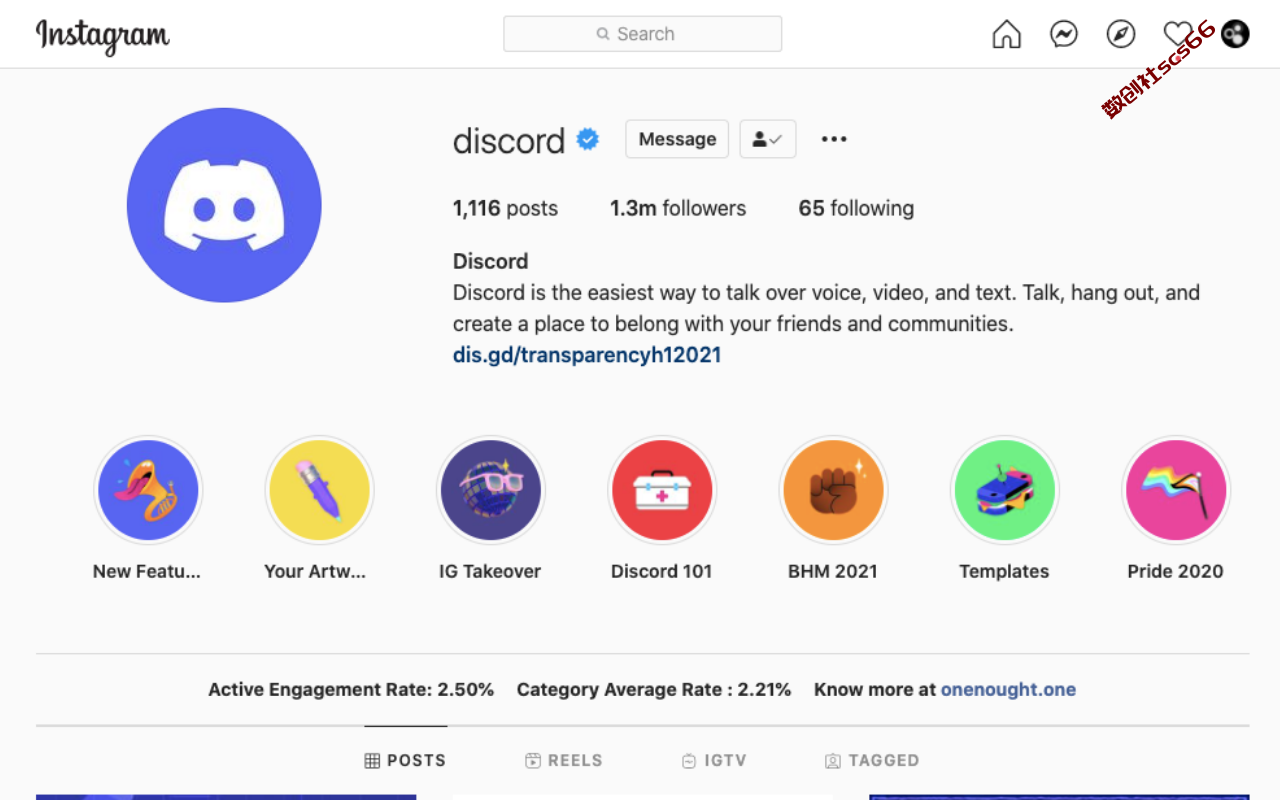The image size is (1280, 800).
Task: Switch to the IGTV tab
Action: pyautogui.click(x=714, y=760)
